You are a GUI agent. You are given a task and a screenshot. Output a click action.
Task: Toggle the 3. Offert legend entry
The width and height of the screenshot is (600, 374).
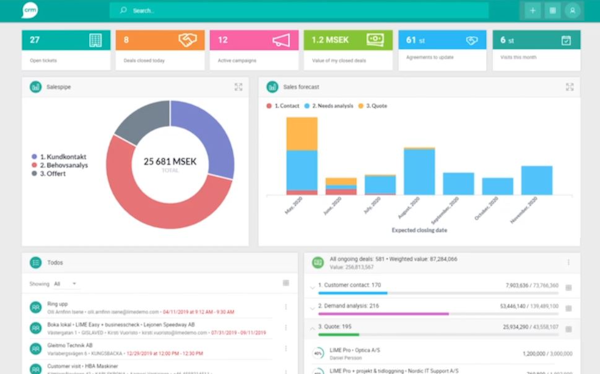tap(49, 173)
